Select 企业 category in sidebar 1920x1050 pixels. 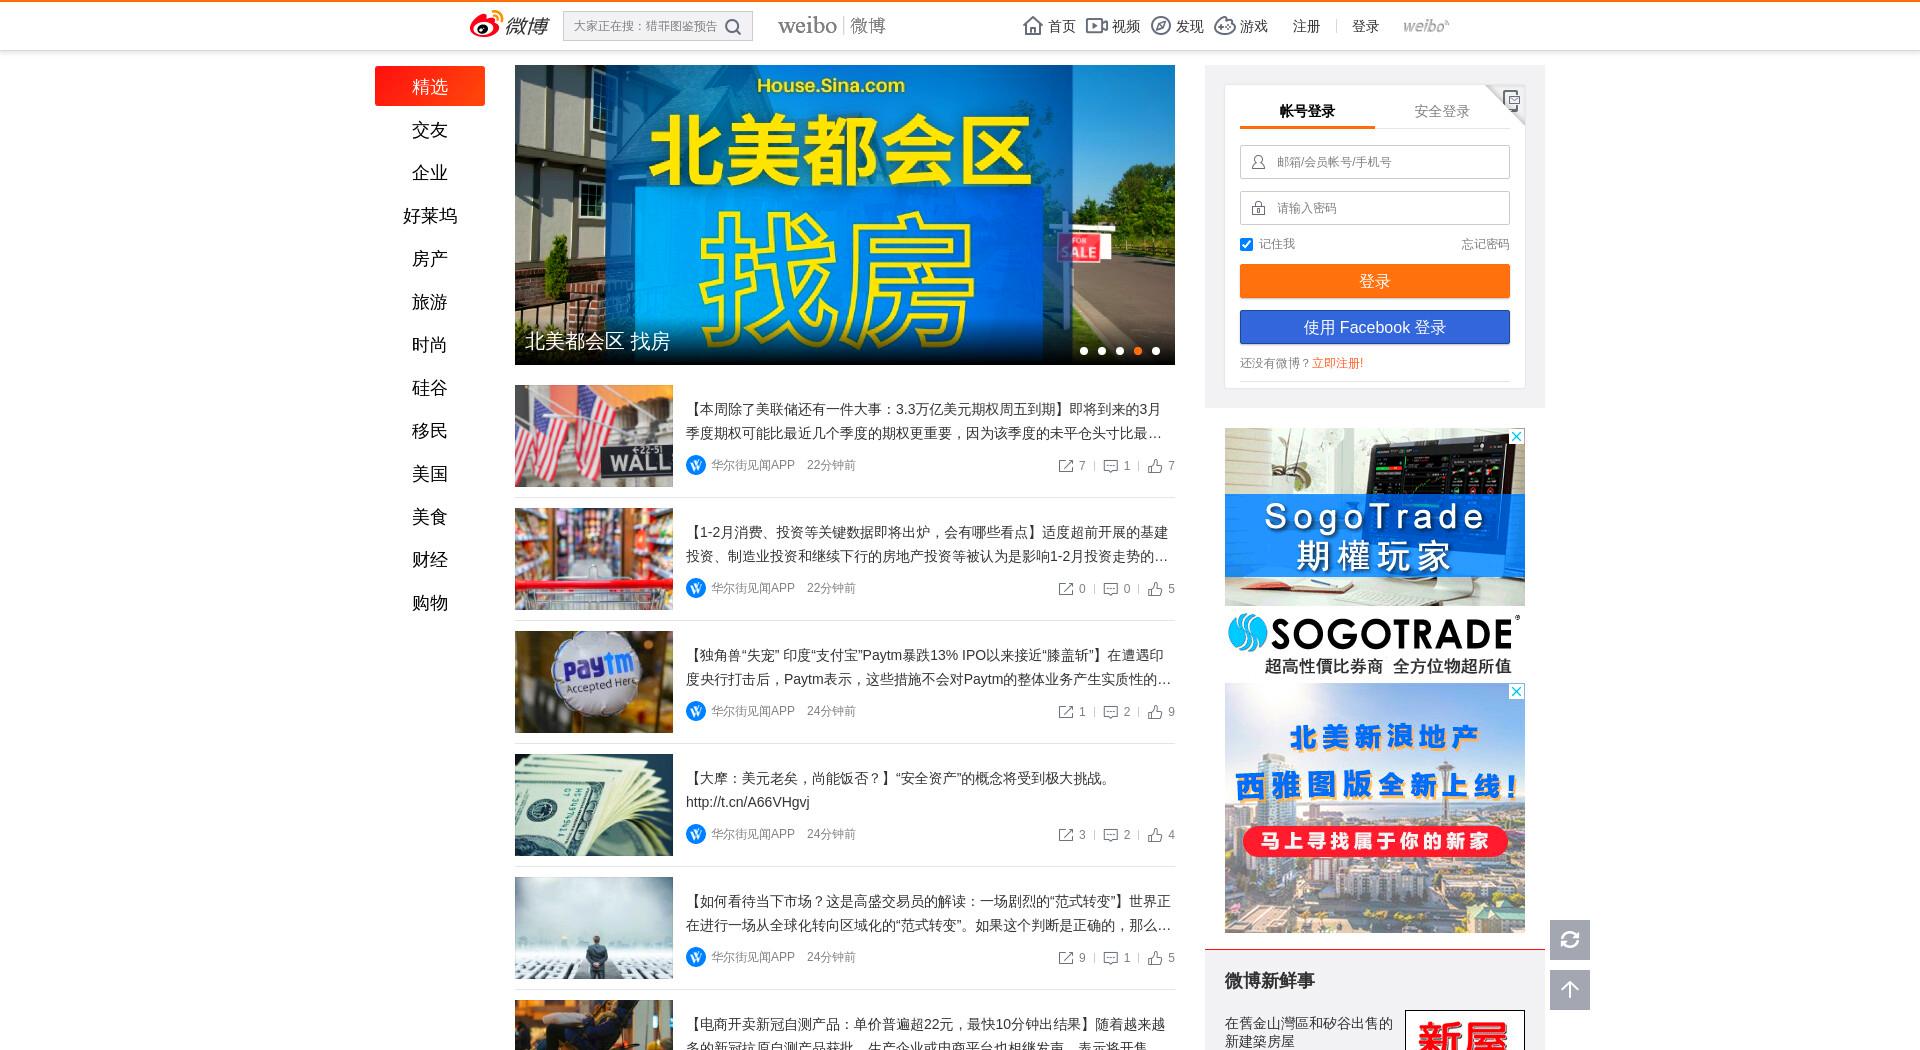(x=430, y=173)
